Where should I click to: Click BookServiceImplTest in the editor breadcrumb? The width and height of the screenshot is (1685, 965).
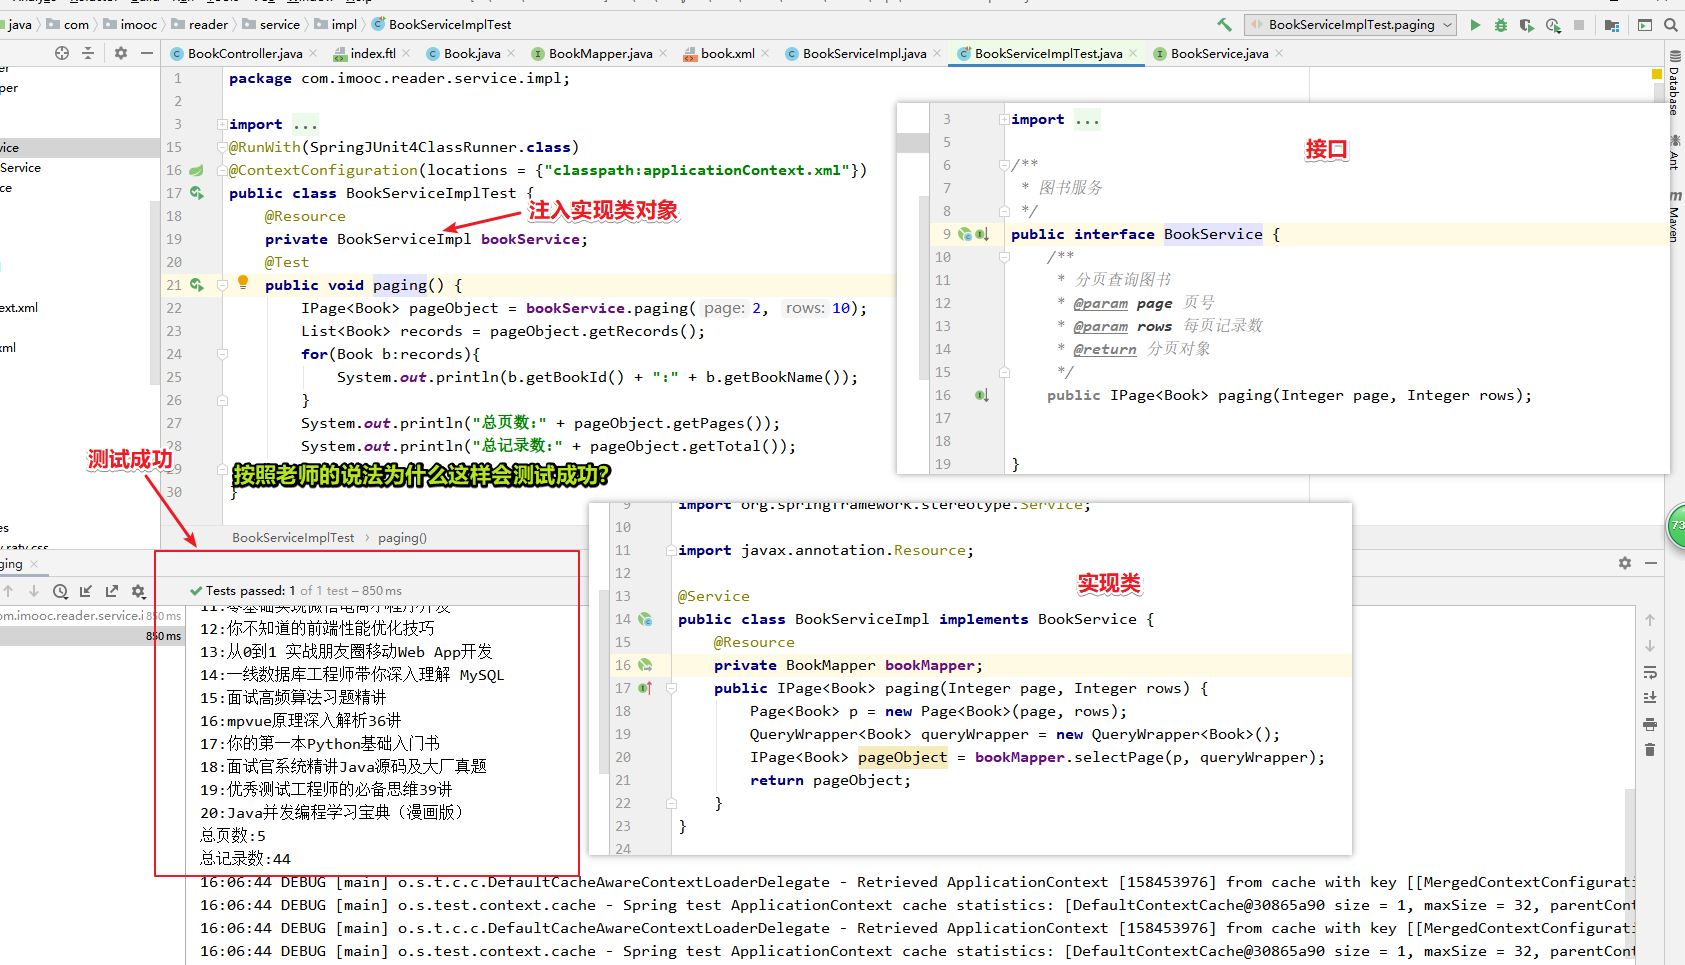[x=293, y=538]
